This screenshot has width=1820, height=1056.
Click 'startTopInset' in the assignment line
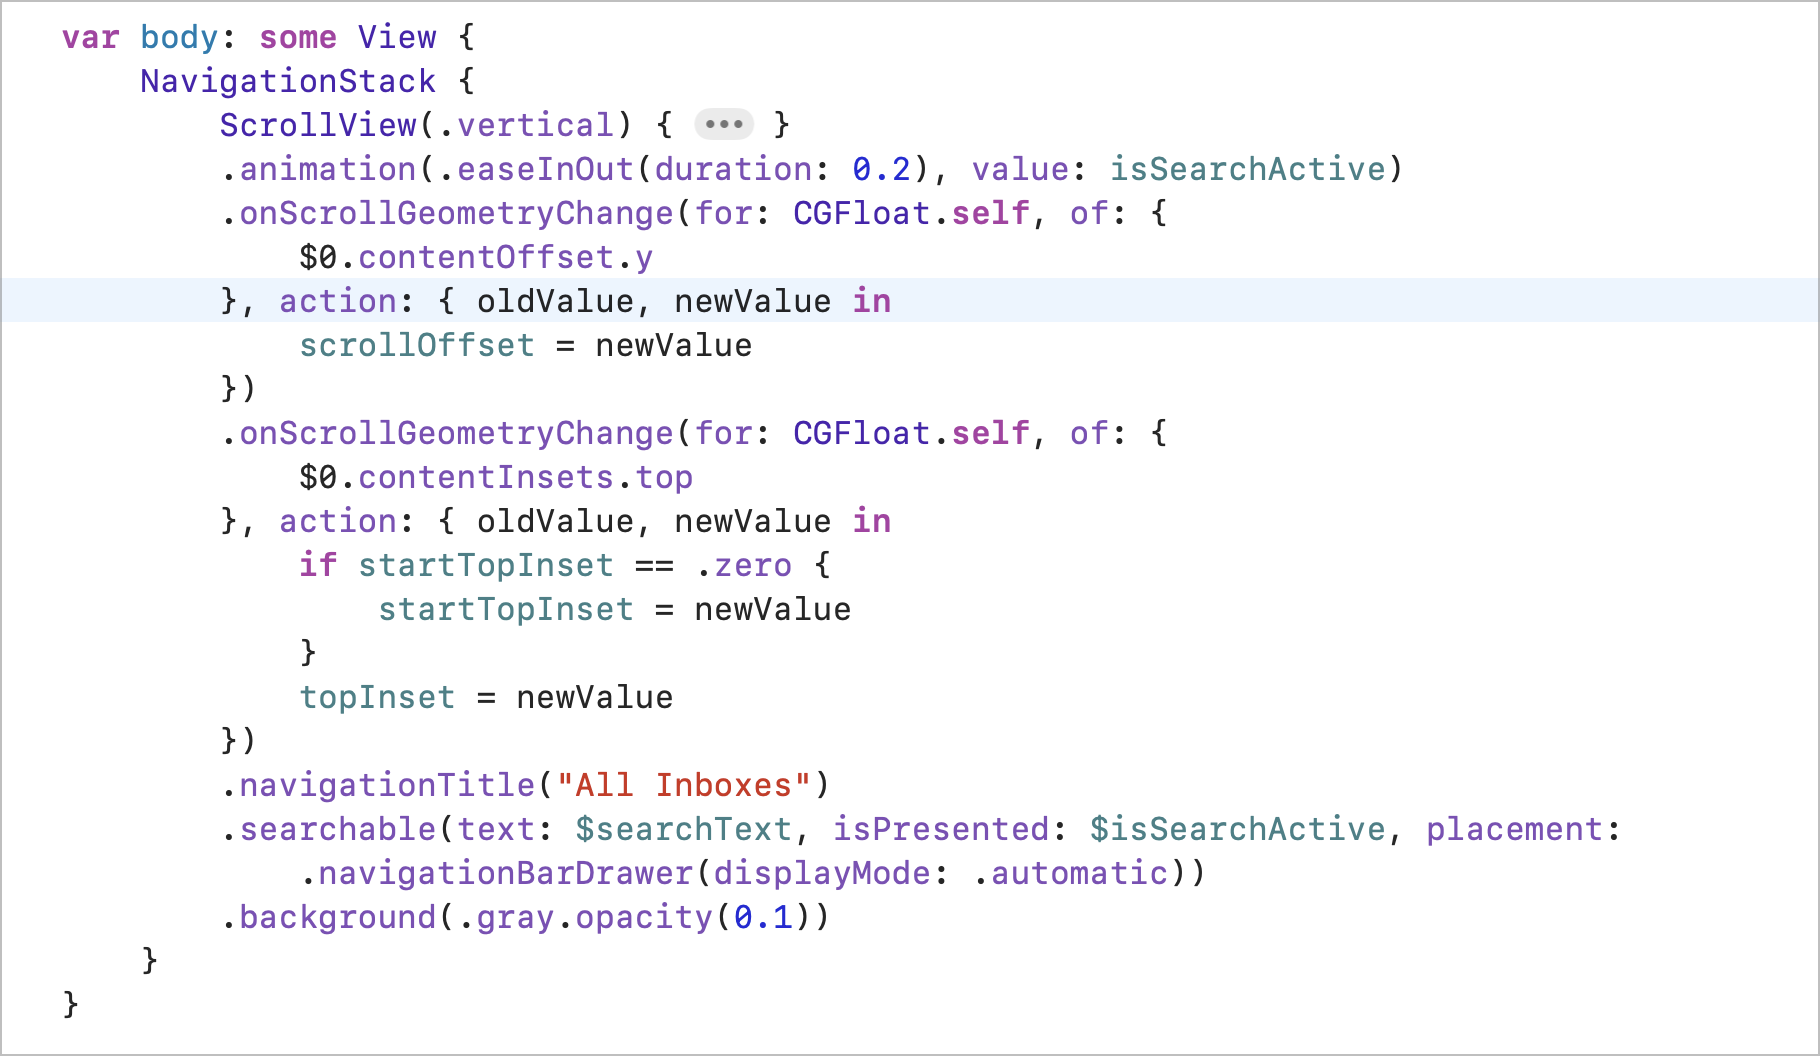click(506, 609)
